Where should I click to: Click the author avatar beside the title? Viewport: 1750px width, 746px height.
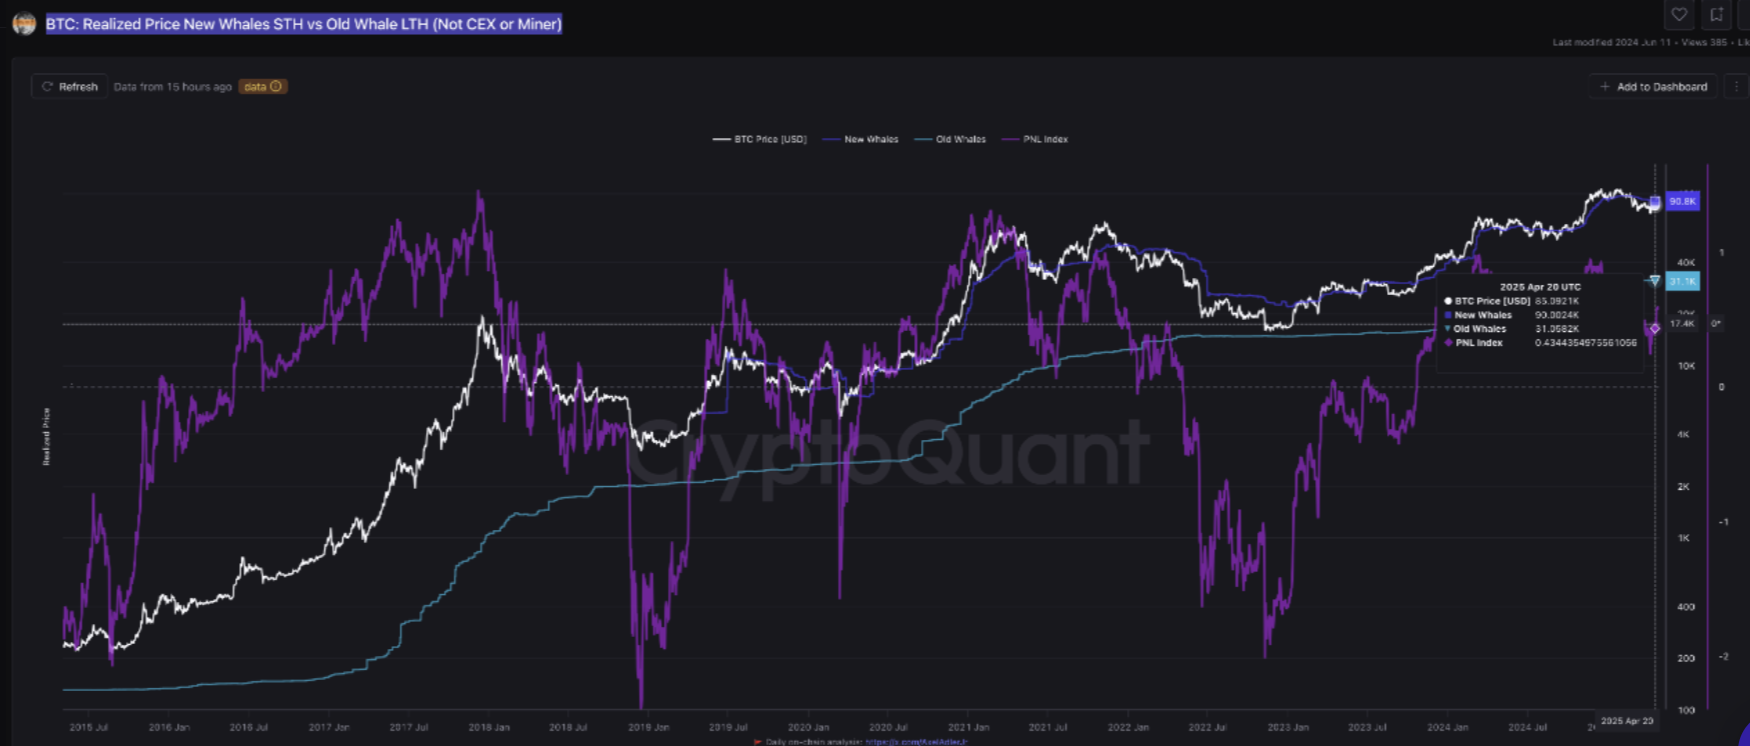24,24
